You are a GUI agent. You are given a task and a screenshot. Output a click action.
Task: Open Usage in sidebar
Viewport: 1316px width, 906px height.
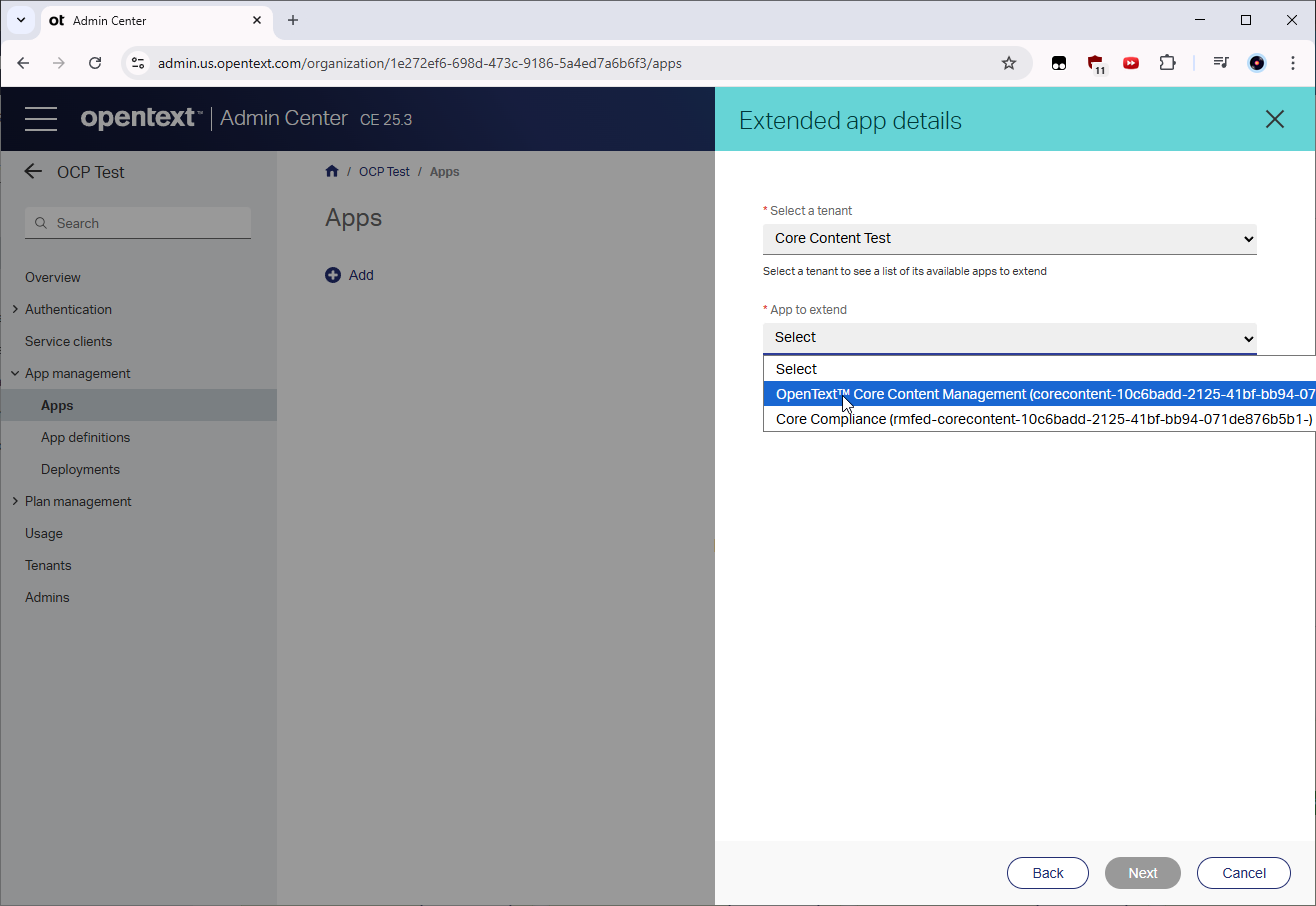44,533
